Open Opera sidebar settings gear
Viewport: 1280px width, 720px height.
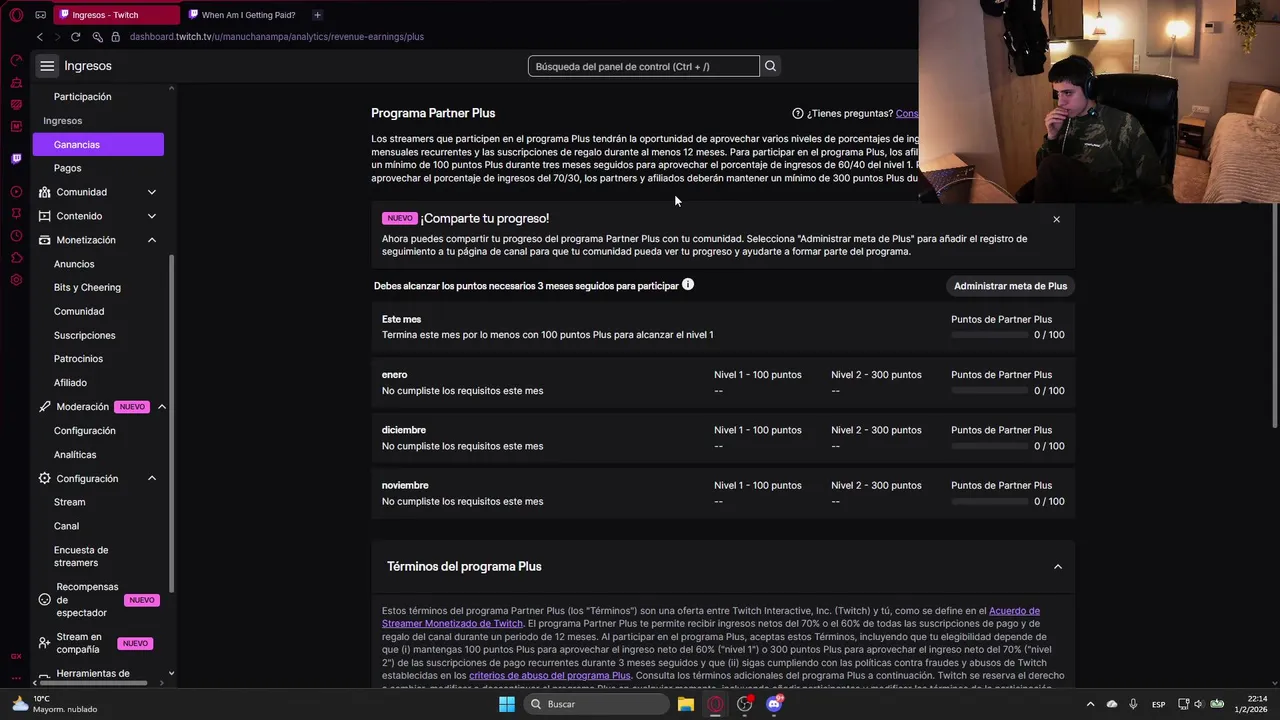point(16,280)
